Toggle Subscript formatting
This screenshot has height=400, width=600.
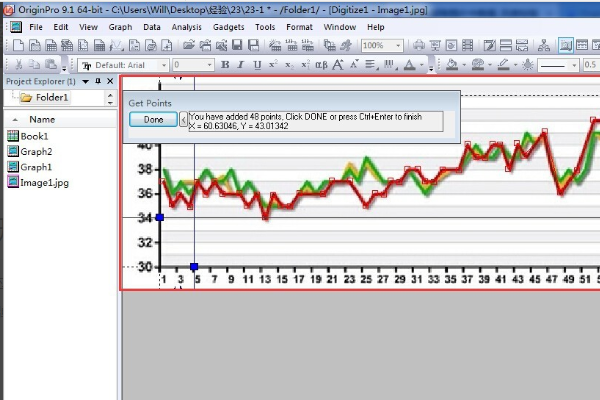[289, 65]
